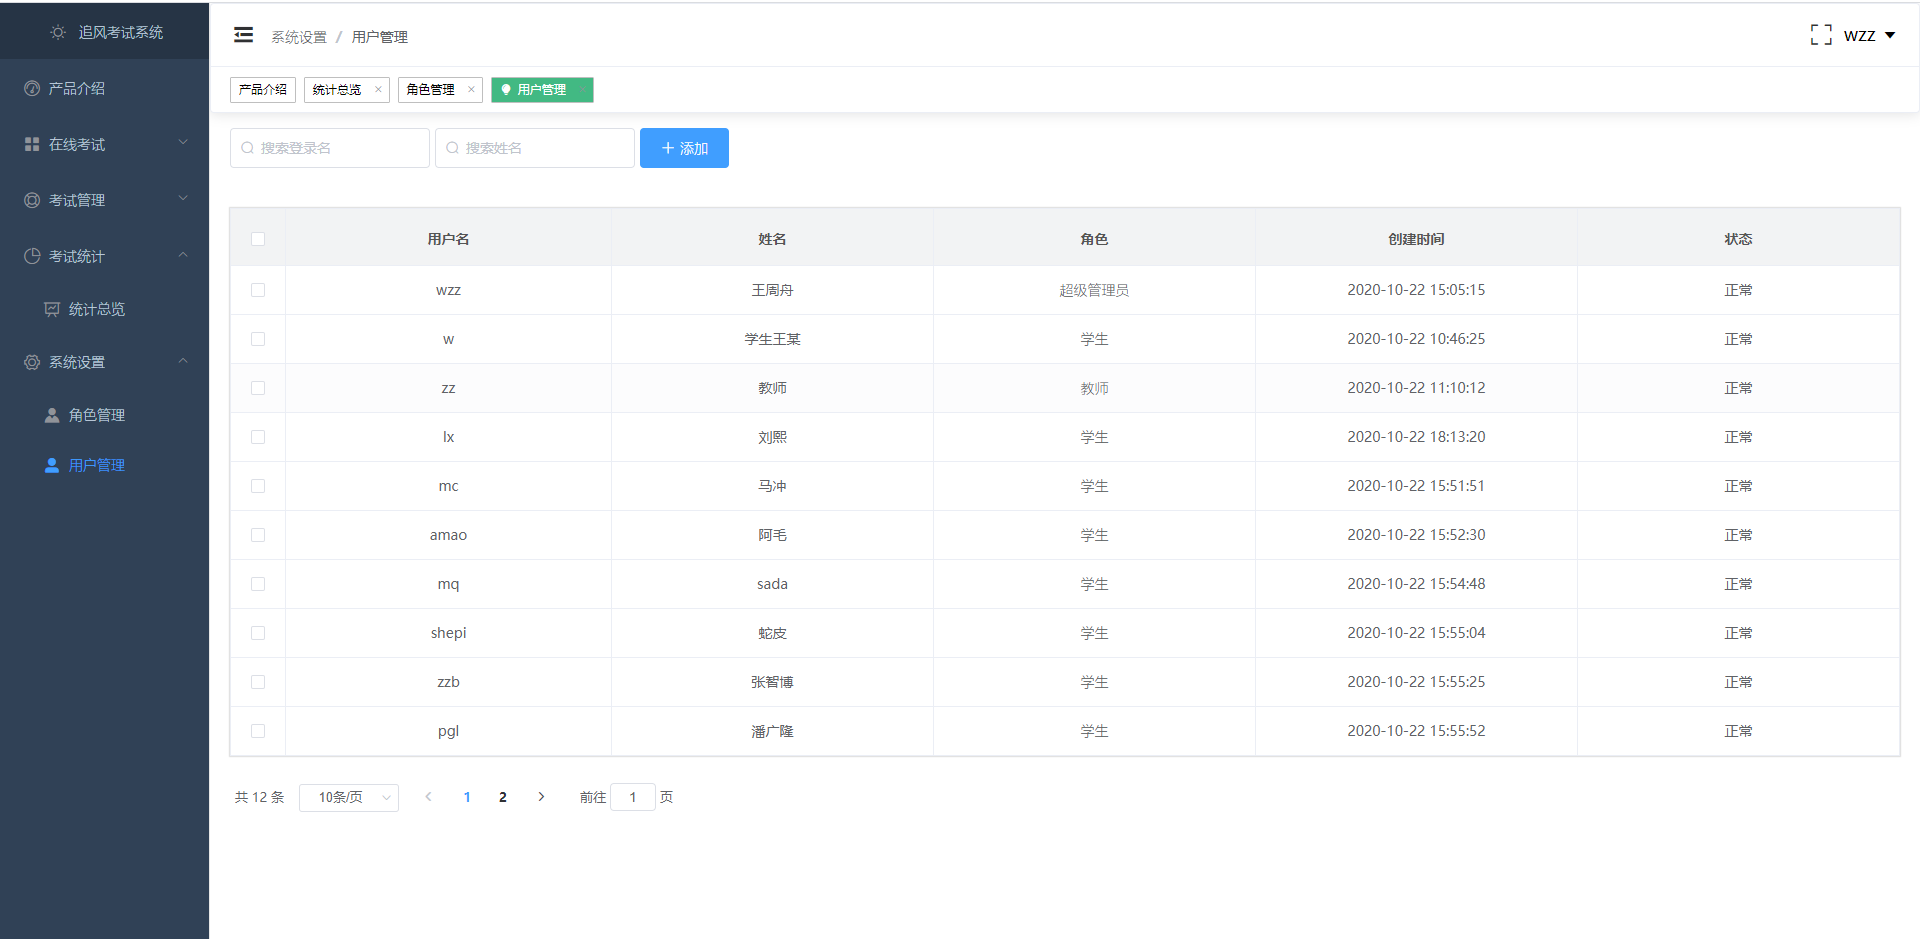This screenshot has width=1920, height=939.
Task: Focus the 搜索姓名 search field
Action: 535,148
